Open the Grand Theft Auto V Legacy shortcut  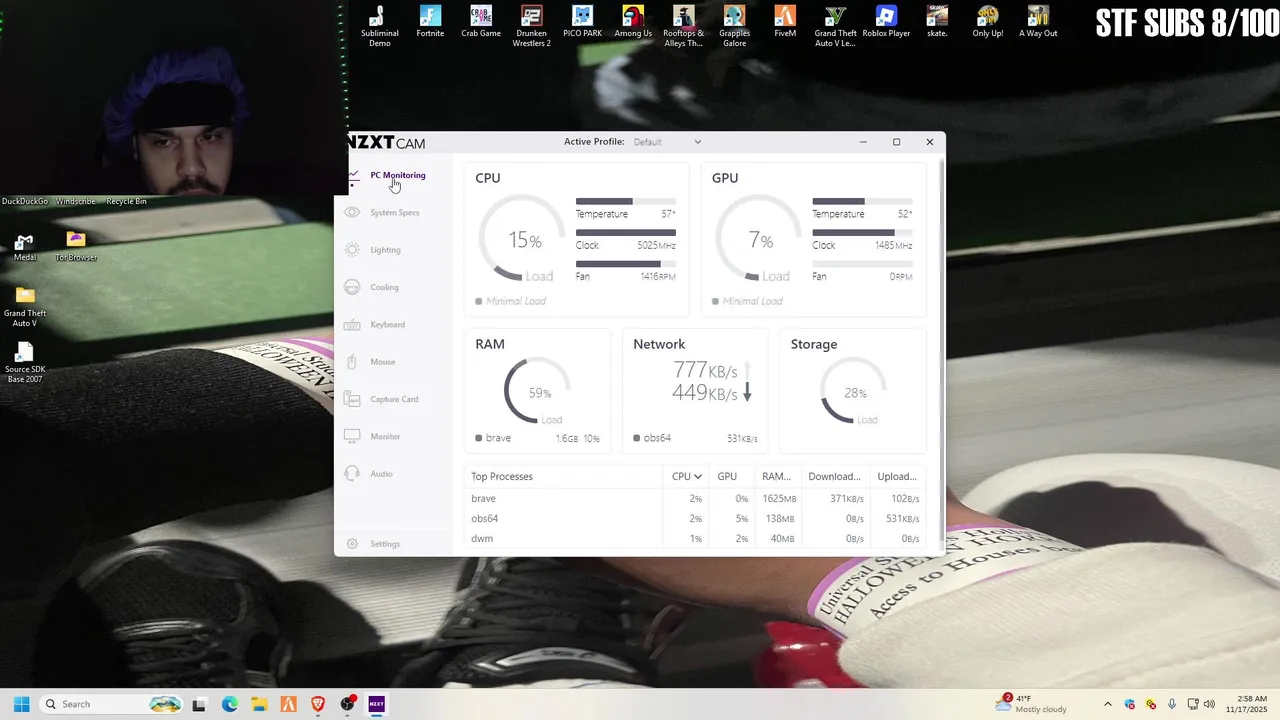tap(836, 26)
